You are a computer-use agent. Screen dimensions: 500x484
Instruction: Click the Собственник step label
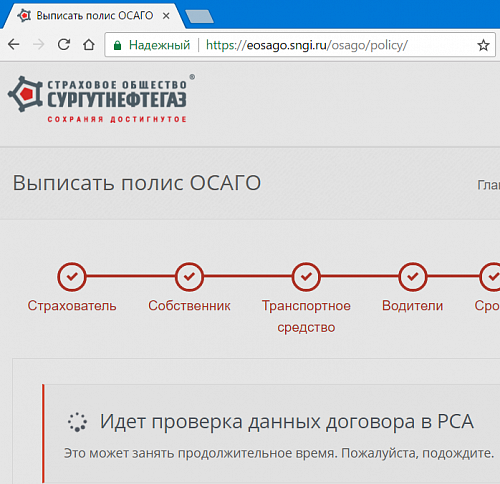pyautogui.click(x=189, y=306)
